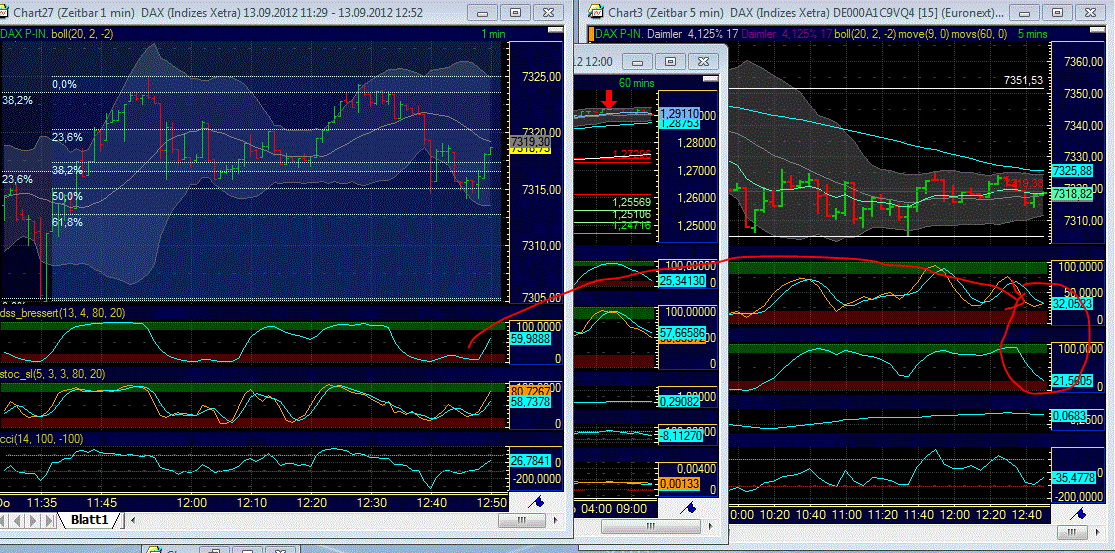
Task: Click the blue flag icon in Chart27
Action: pyautogui.click(x=538, y=502)
